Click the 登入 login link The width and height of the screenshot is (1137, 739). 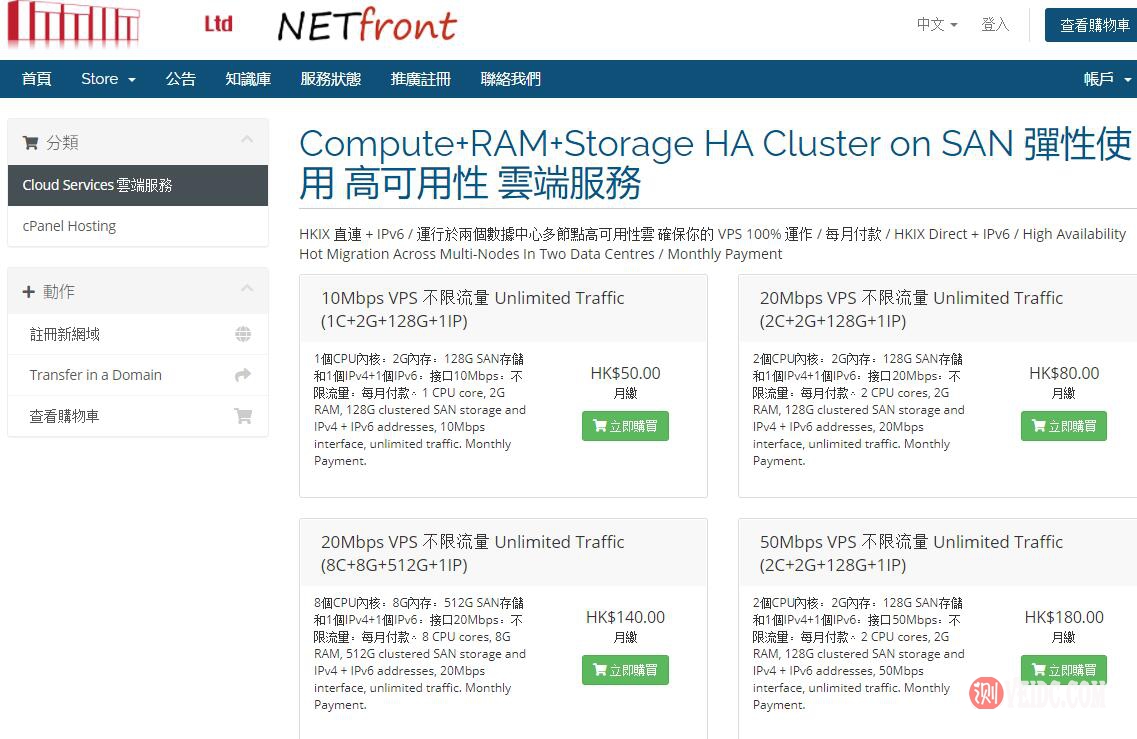(995, 24)
